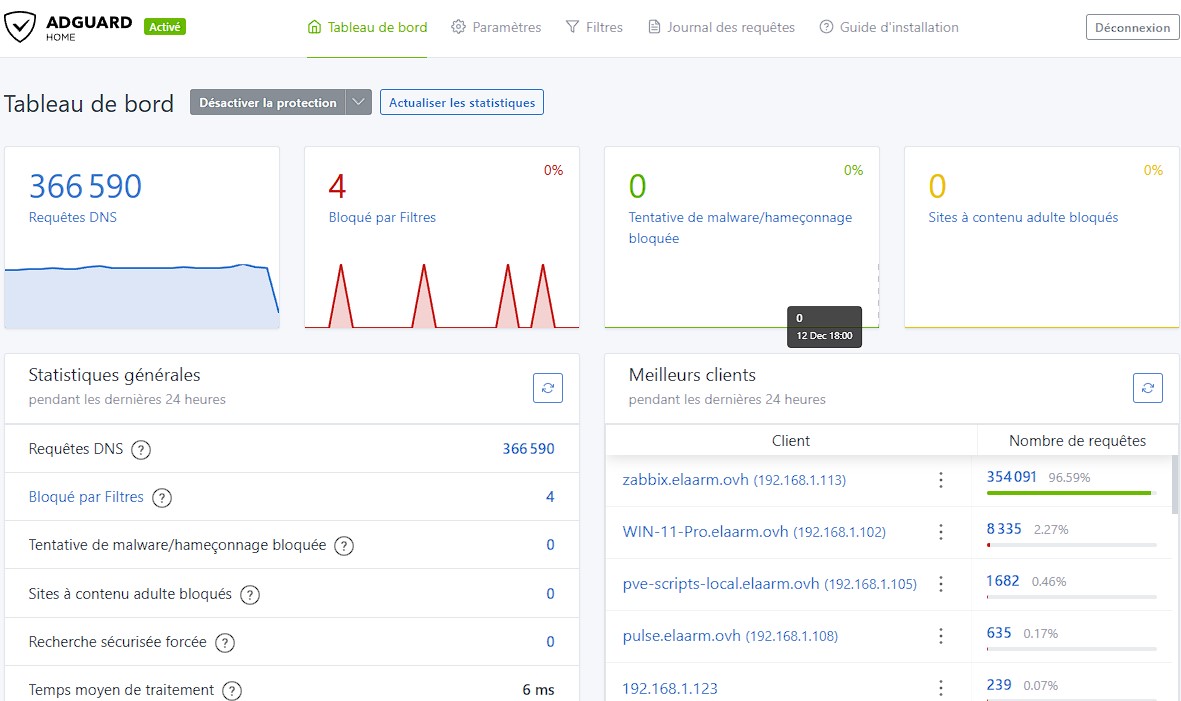Screen dimensions: 1181x701
Task: Click help icon beside Temps moyen de traitement
Action: pyautogui.click(x=232, y=690)
